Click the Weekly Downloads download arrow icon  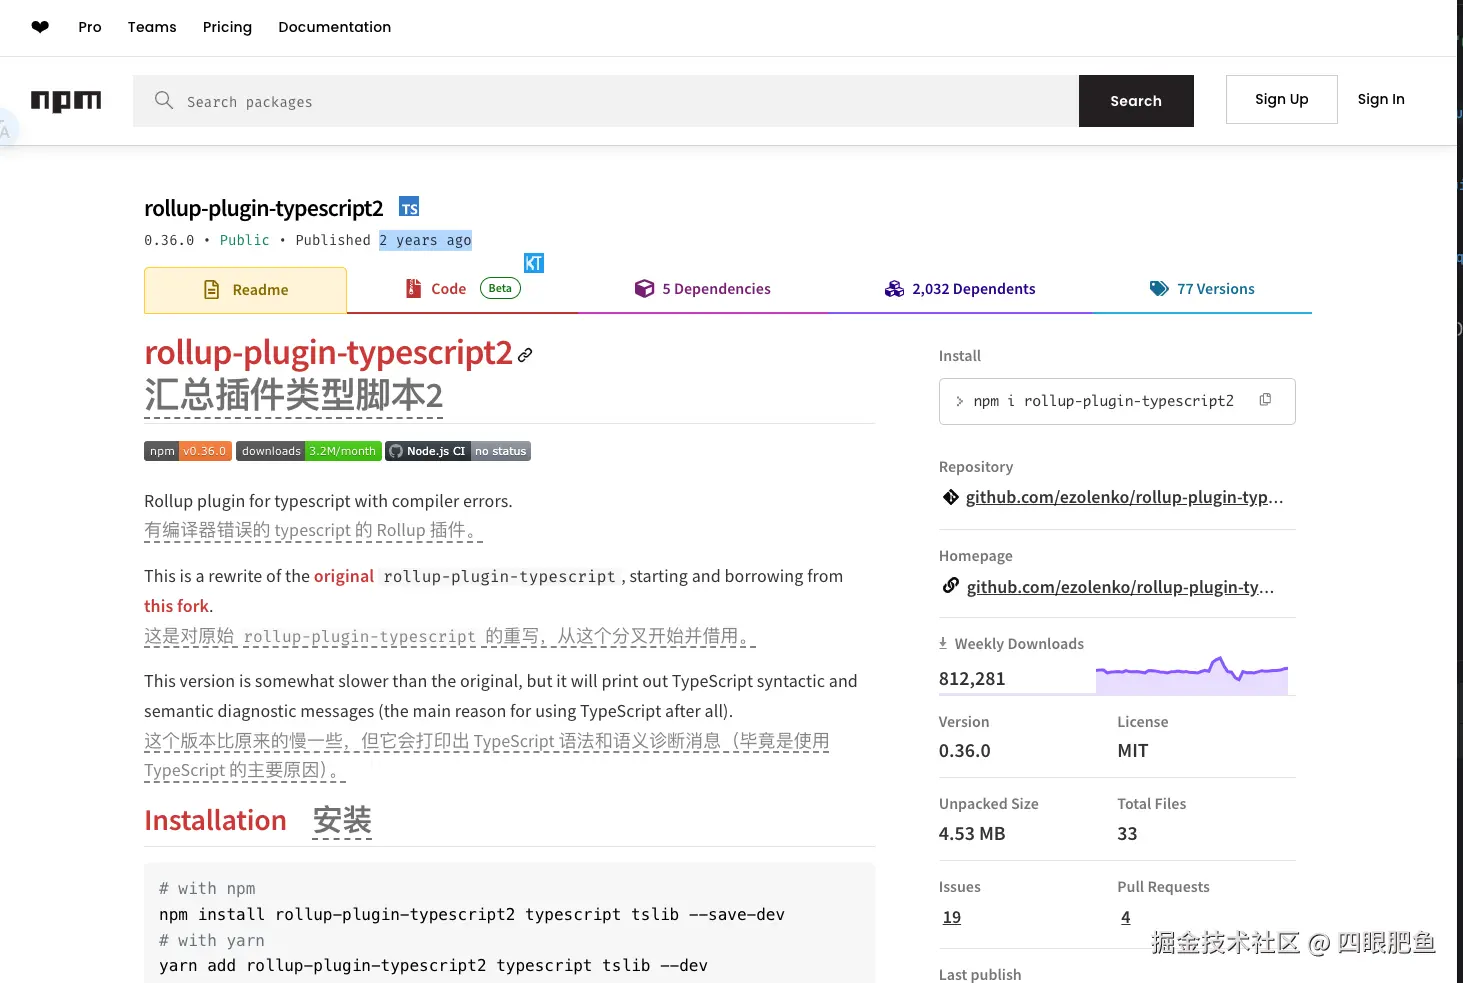tap(943, 643)
